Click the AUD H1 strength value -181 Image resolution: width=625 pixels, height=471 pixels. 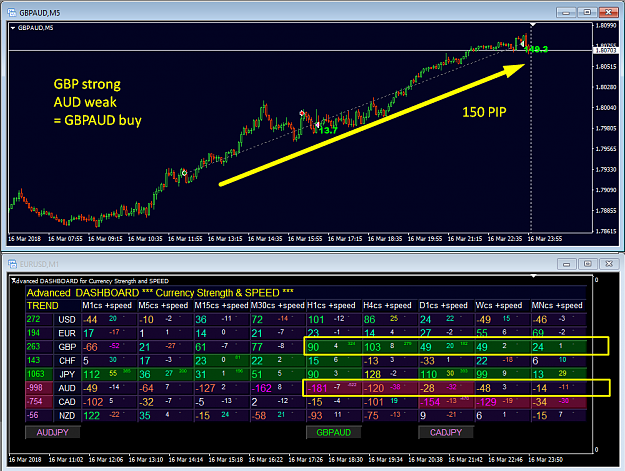317,388
